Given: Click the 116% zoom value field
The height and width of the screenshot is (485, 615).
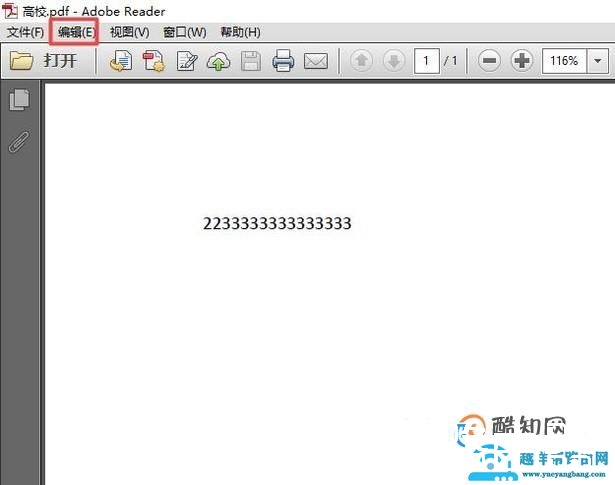Looking at the screenshot, I should pyautogui.click(x=565, y=61).
